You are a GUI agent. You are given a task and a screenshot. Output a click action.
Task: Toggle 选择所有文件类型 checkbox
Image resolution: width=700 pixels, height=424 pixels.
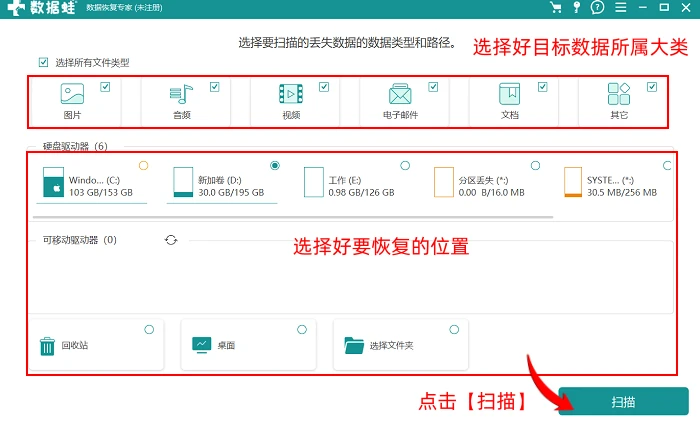(43, 62)
